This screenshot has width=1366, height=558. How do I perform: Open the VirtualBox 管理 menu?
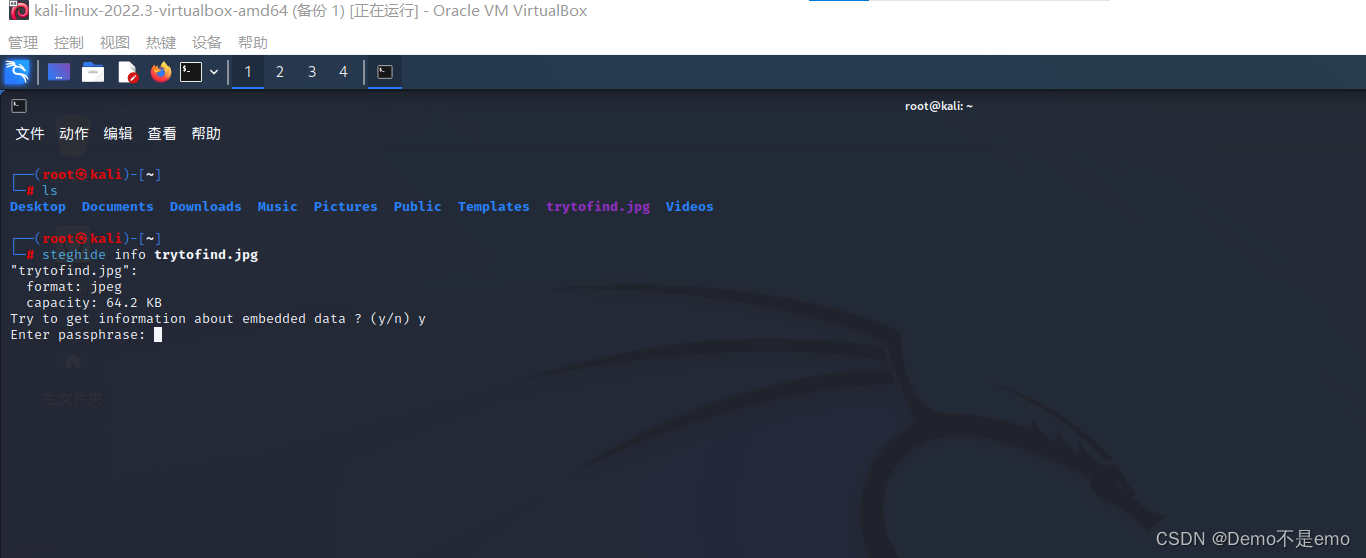pyautogui.click(x=23, y=42)
